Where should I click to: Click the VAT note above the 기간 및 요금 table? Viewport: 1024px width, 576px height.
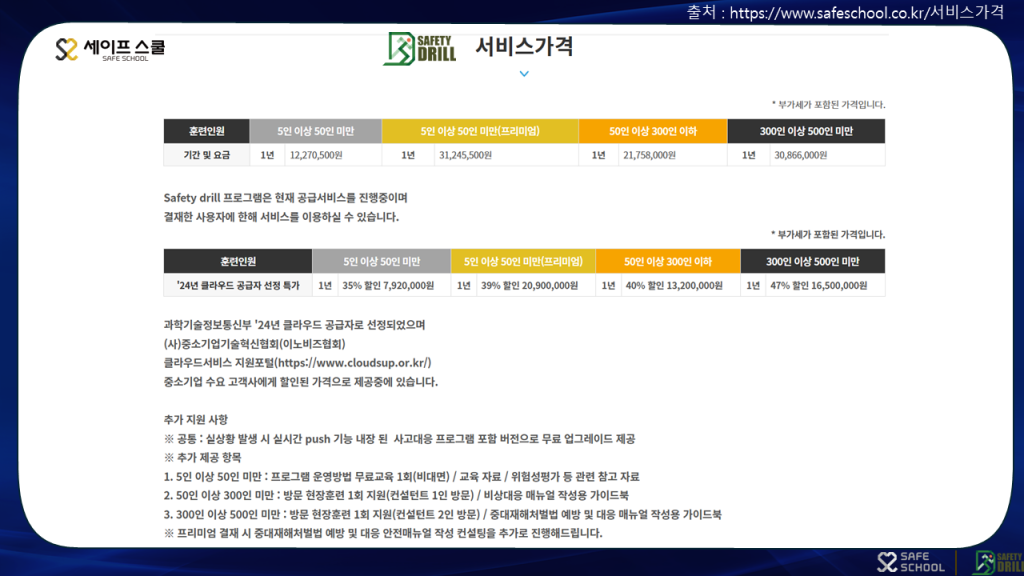click(828, 104)
